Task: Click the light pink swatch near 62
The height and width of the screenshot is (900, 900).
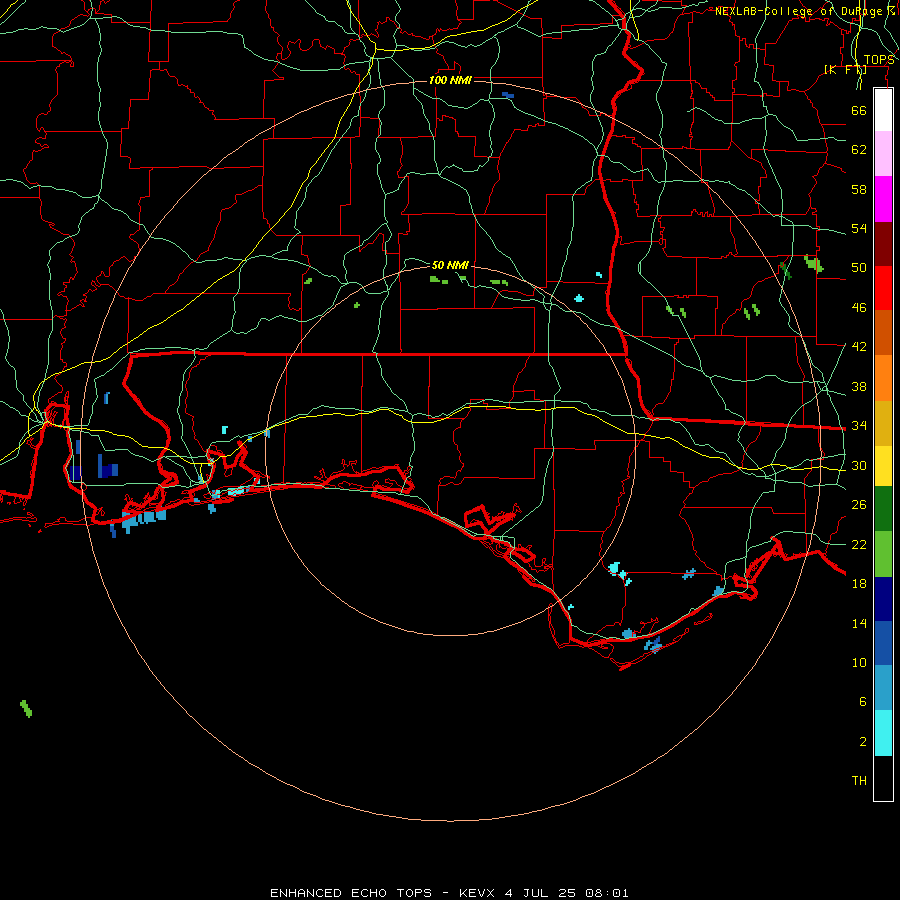Action: (x=883, y=153)
